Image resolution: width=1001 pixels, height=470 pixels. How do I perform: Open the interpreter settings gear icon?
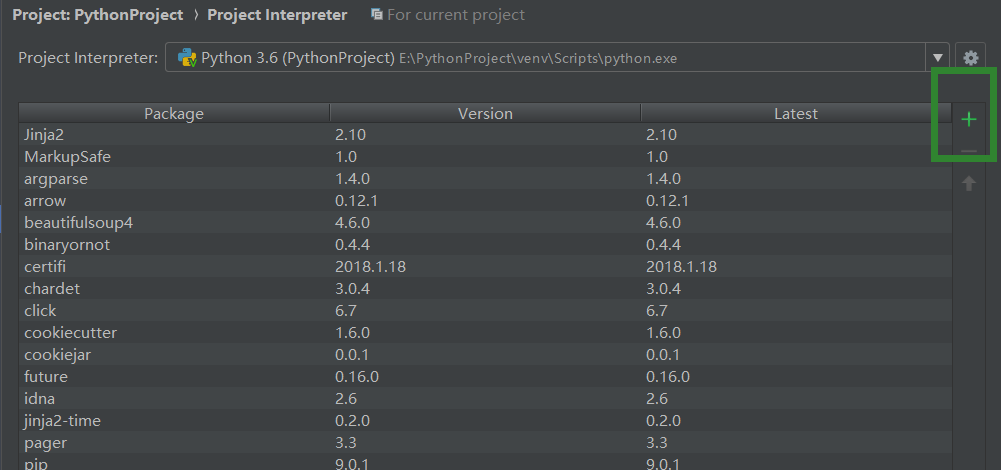971,58
